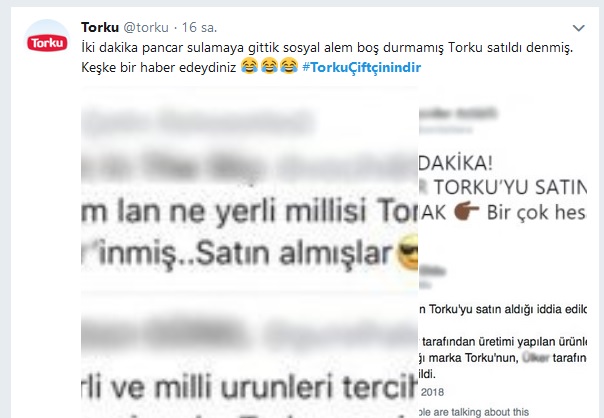Click 'are talking about this' in the embedded tweet
604x418 pixels.
[485, 412]
